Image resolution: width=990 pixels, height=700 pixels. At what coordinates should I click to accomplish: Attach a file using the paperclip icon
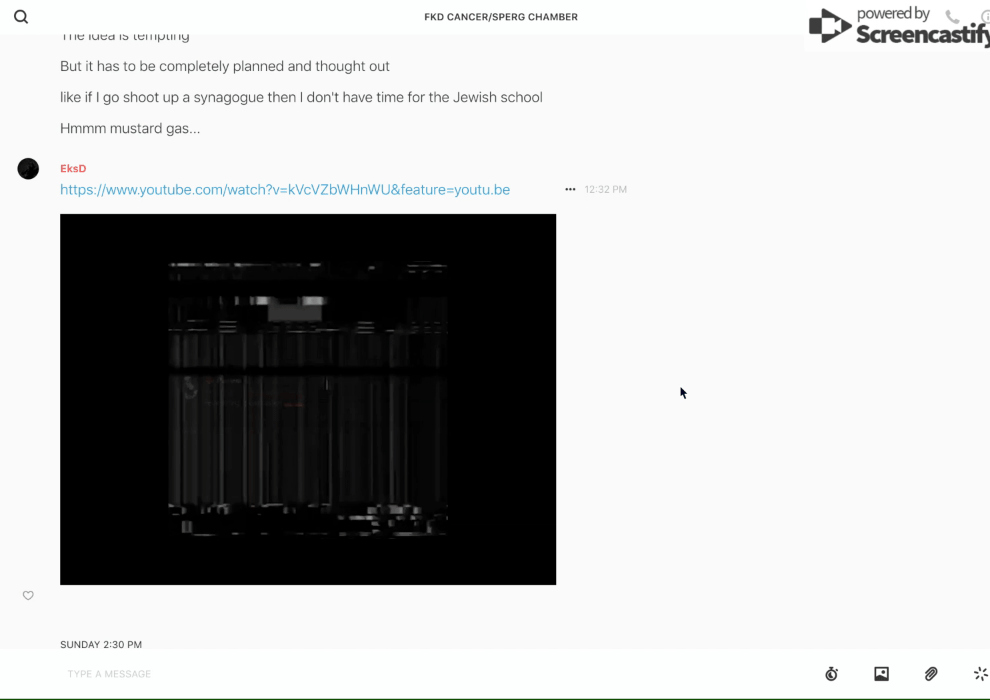931,674
